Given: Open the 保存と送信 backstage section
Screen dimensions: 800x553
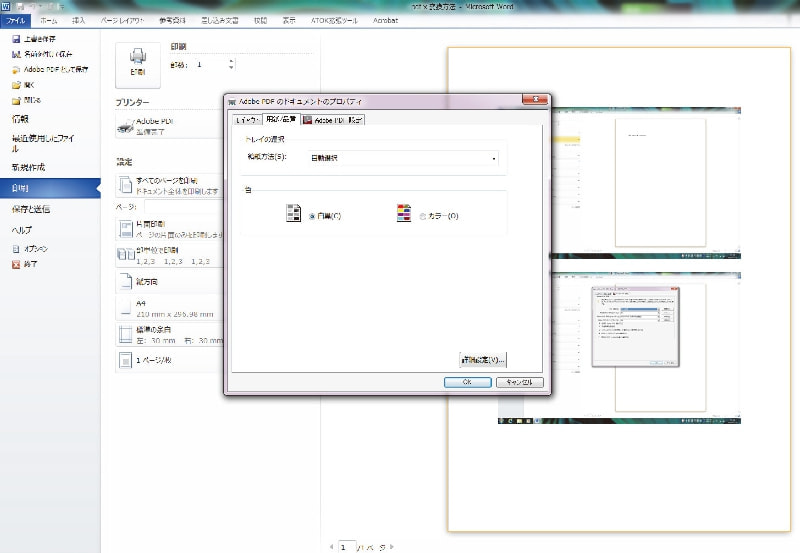Looking at the screenshot, I should (x=31, y=209).
